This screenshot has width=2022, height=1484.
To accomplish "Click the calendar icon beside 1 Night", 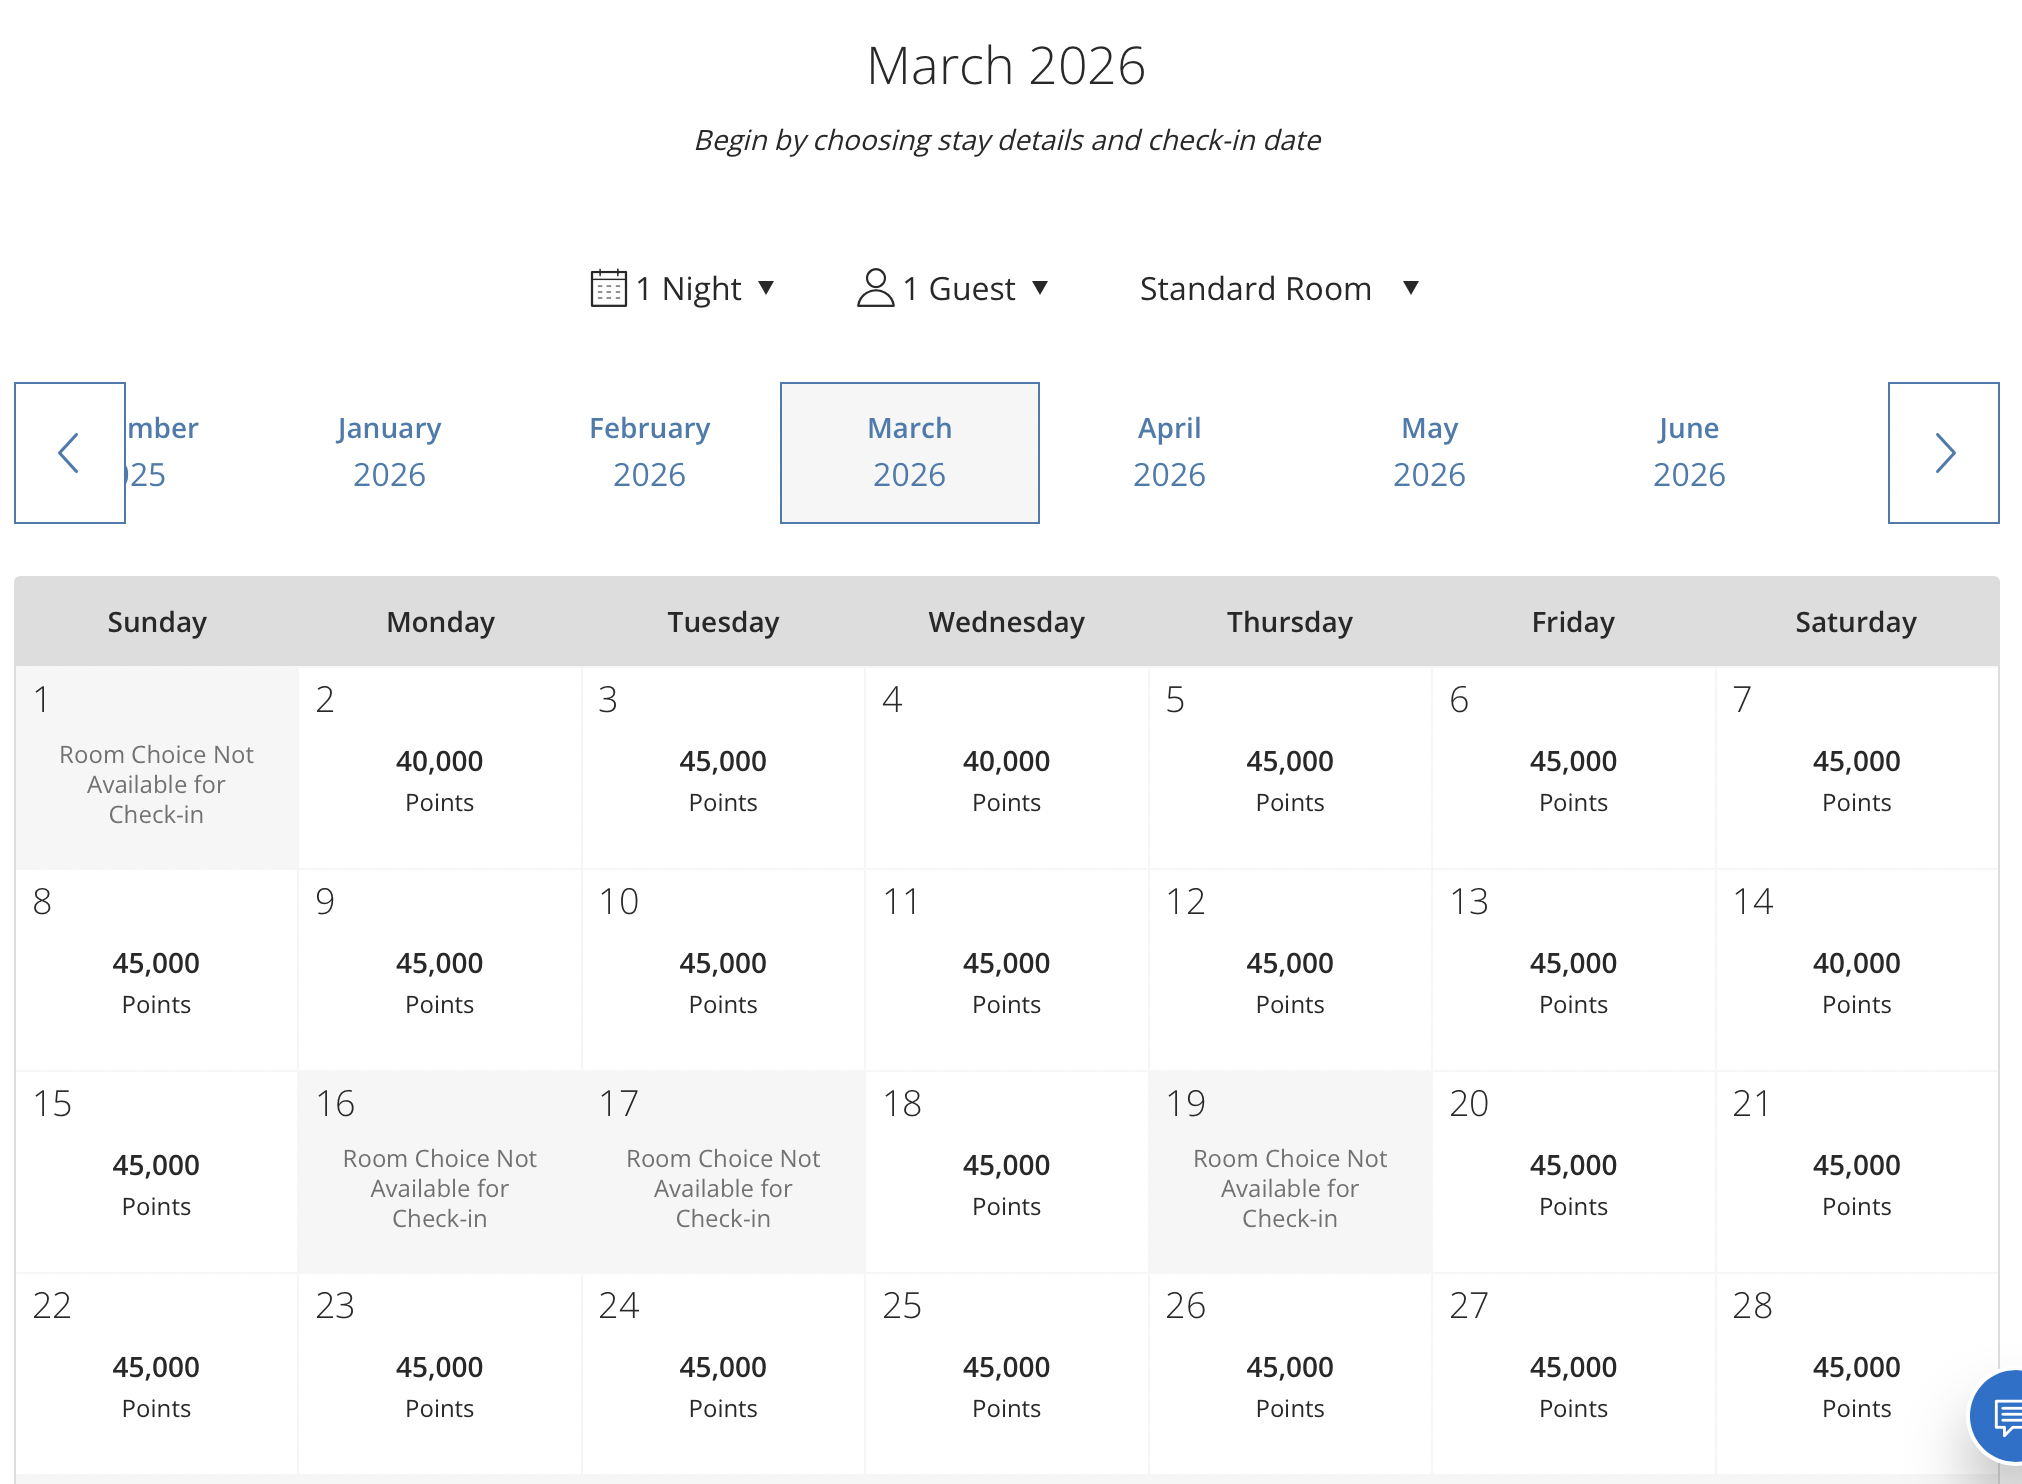I will (608, 288).
